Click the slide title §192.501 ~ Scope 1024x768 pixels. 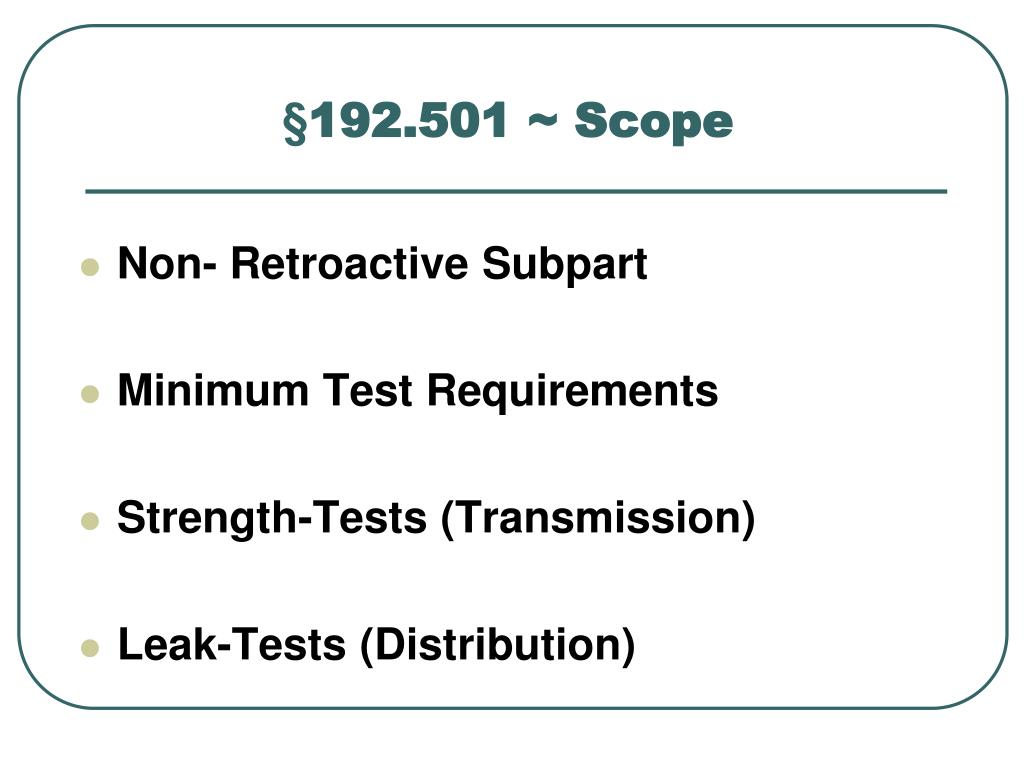click(507, 121)
